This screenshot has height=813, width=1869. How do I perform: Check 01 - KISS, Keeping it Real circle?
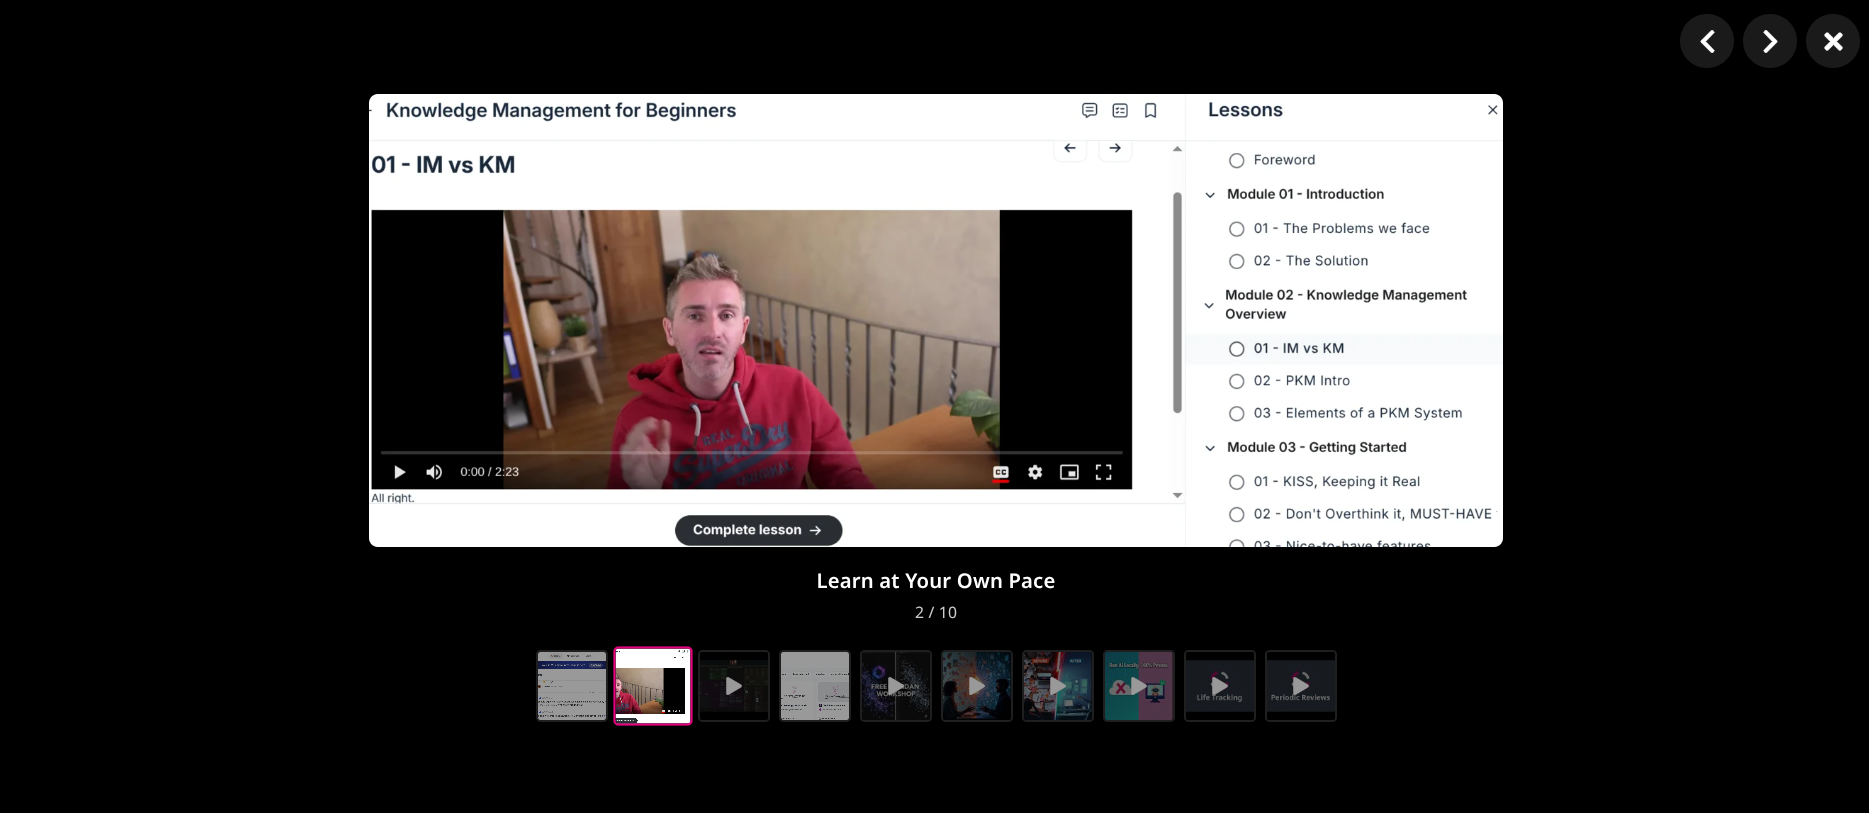tap(1236, 482)
